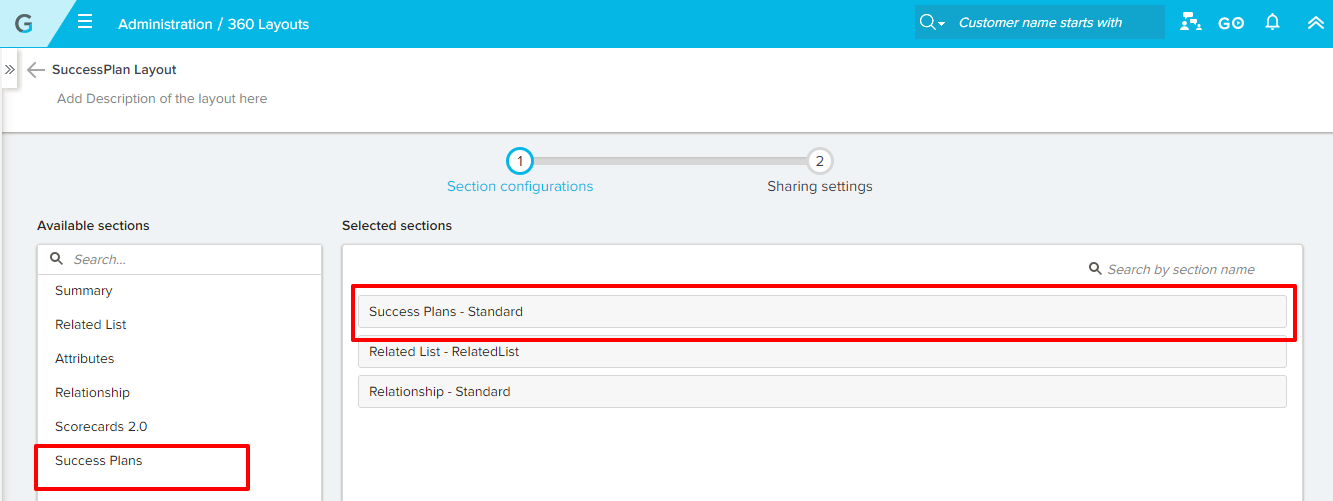Open the notifications bell
Image resolution: width=1333 pixels, height=501 pixels.
point(1272,22)
